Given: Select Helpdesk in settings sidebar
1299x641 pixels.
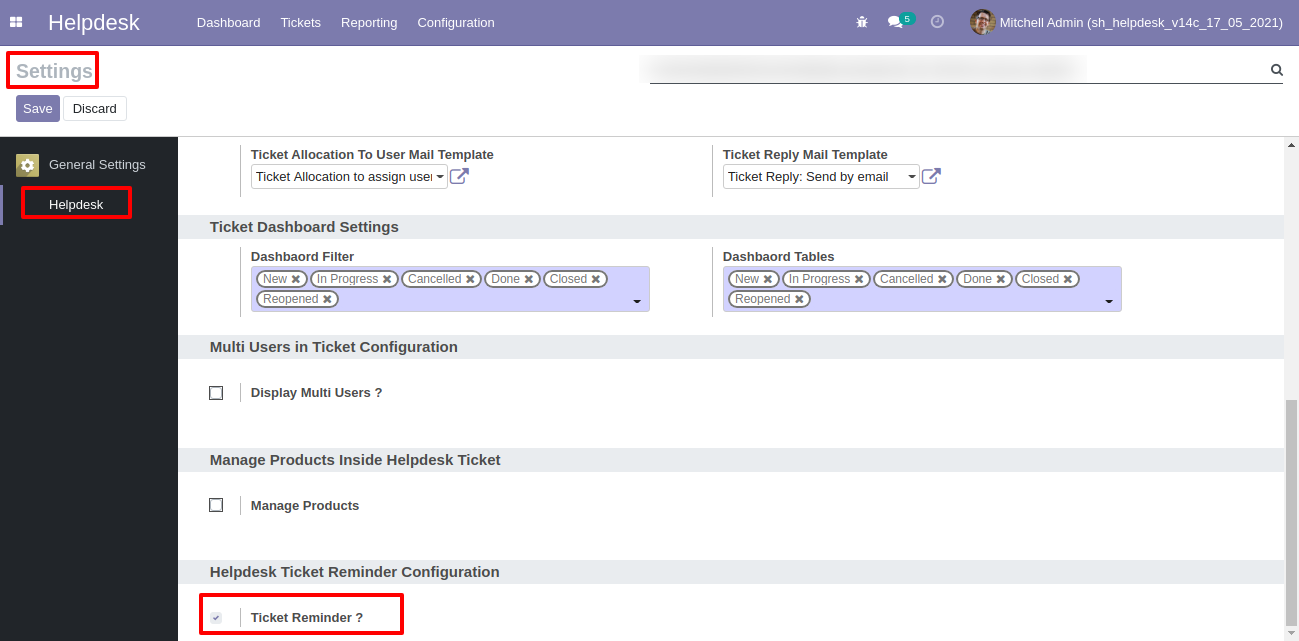Looking at the screenshot, I should click(x=76, y=205).
